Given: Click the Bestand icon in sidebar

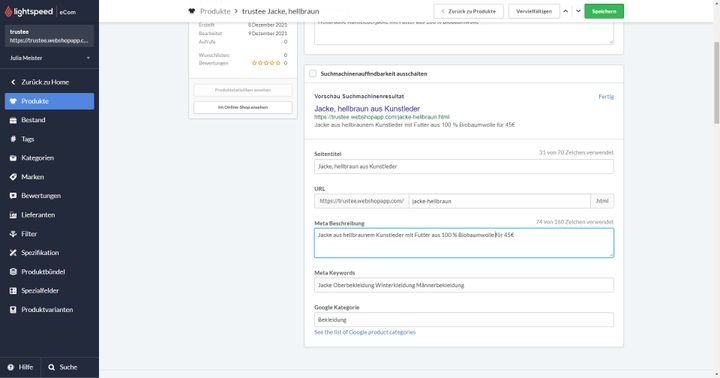Looking at the screenshot, I should [13, 120].
